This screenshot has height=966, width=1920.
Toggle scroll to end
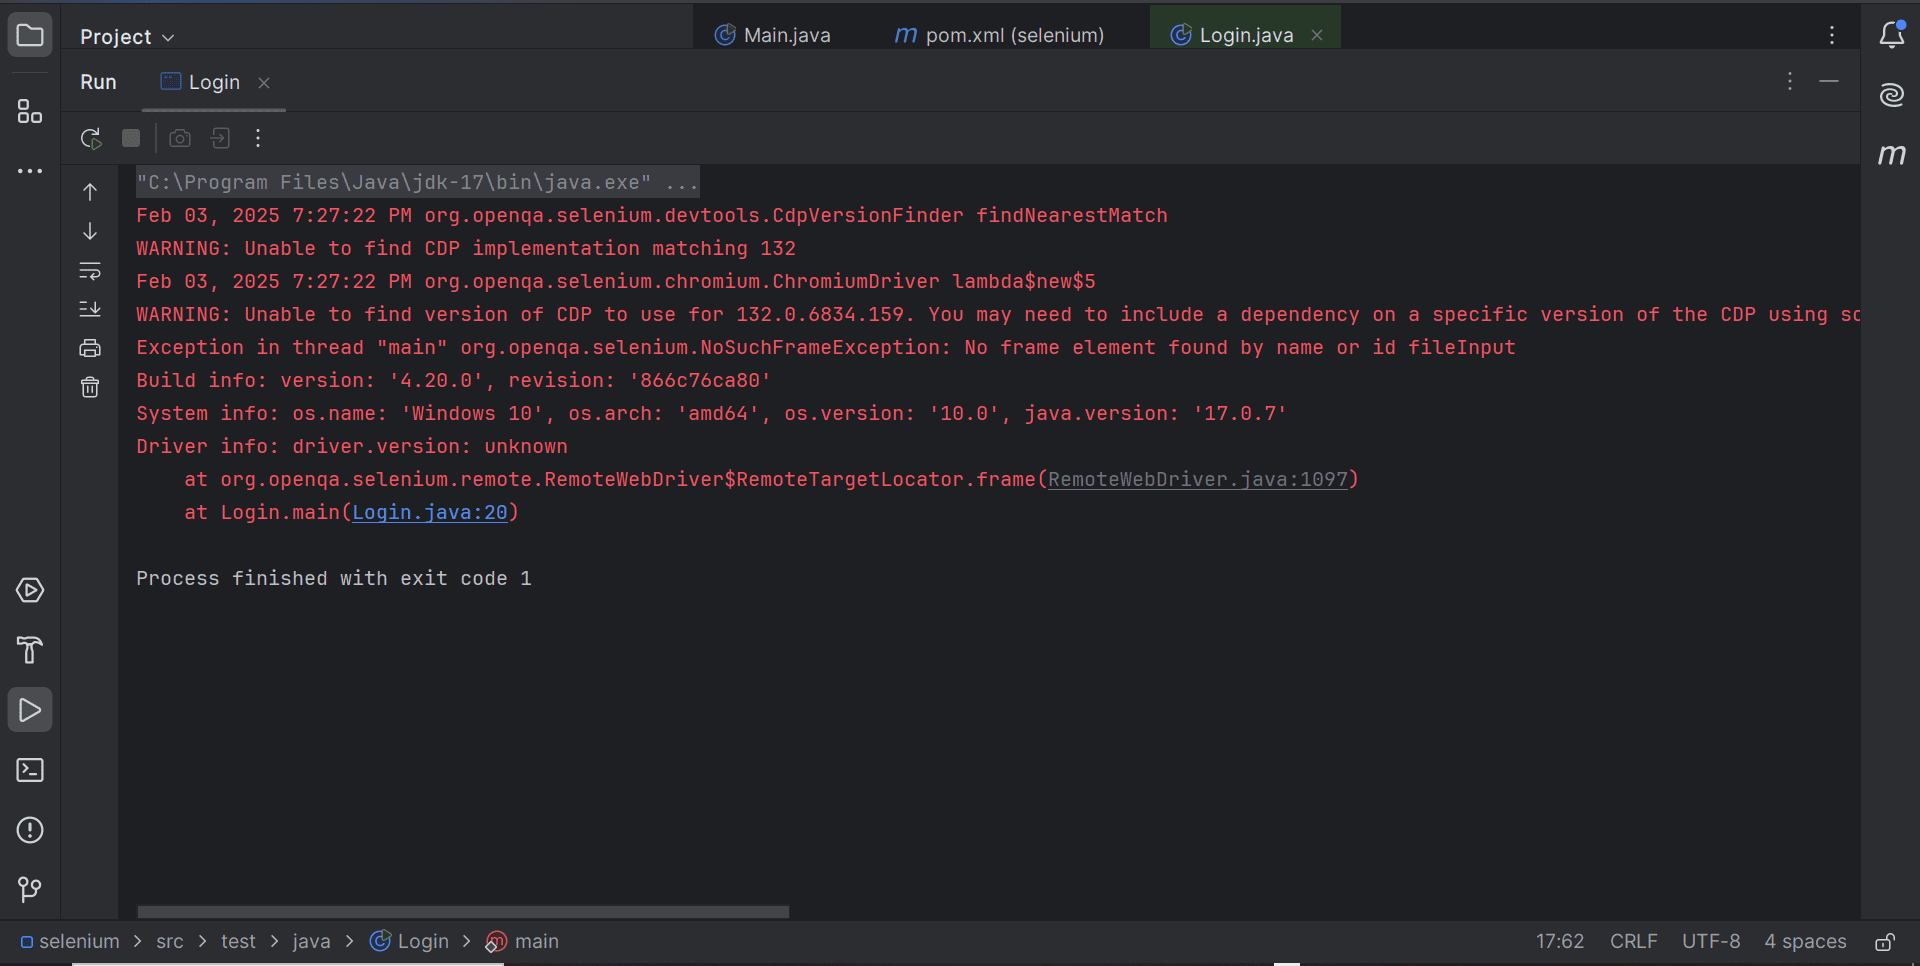pyautogui.click(x=90, y=309)
